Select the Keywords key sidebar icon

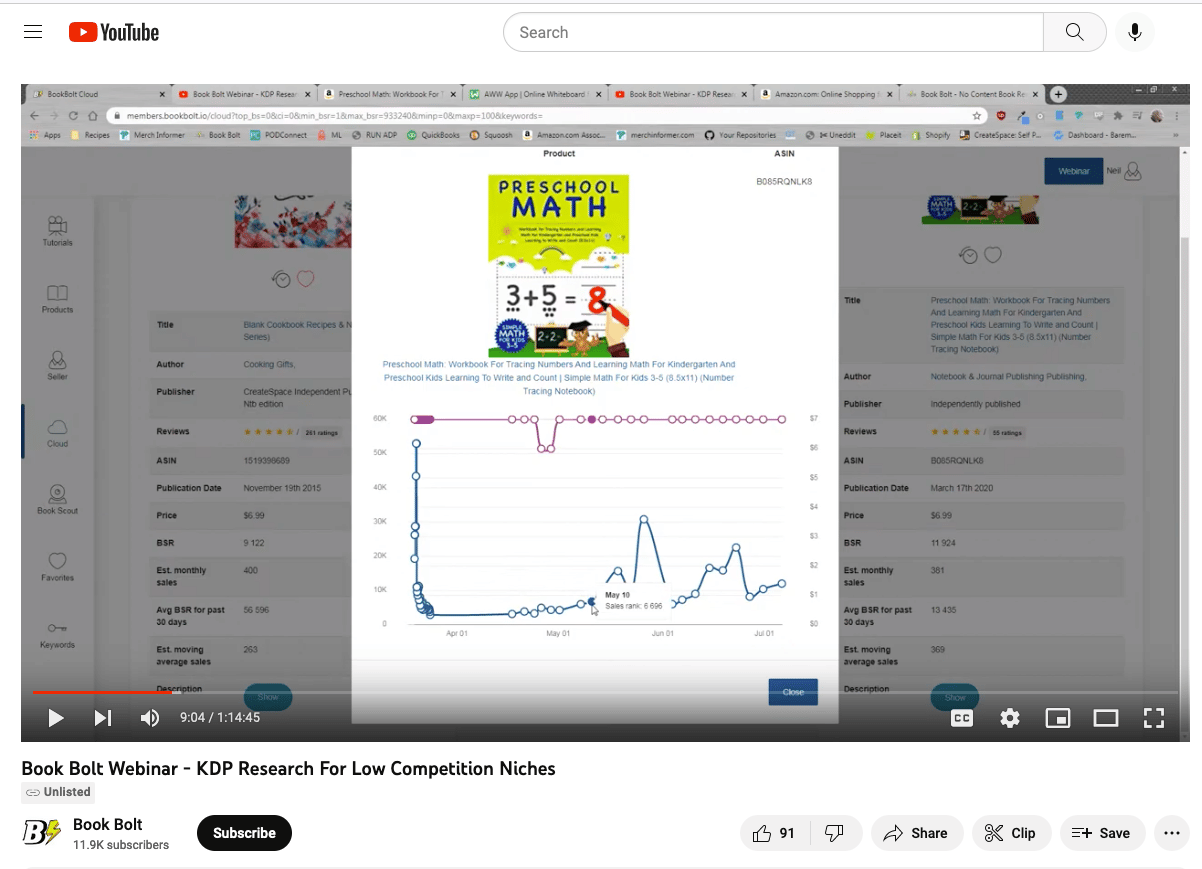tap(57, 633)
